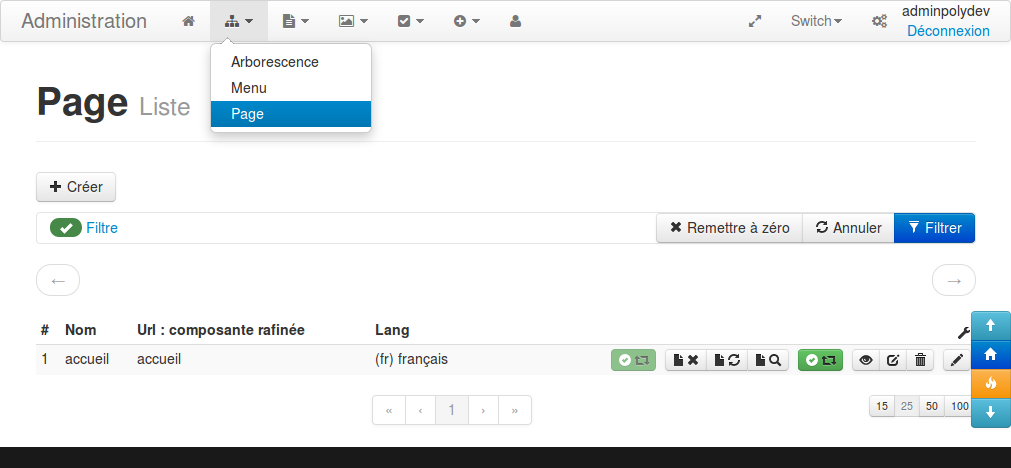Click the file search icon for accueil

tap(768, 360)
